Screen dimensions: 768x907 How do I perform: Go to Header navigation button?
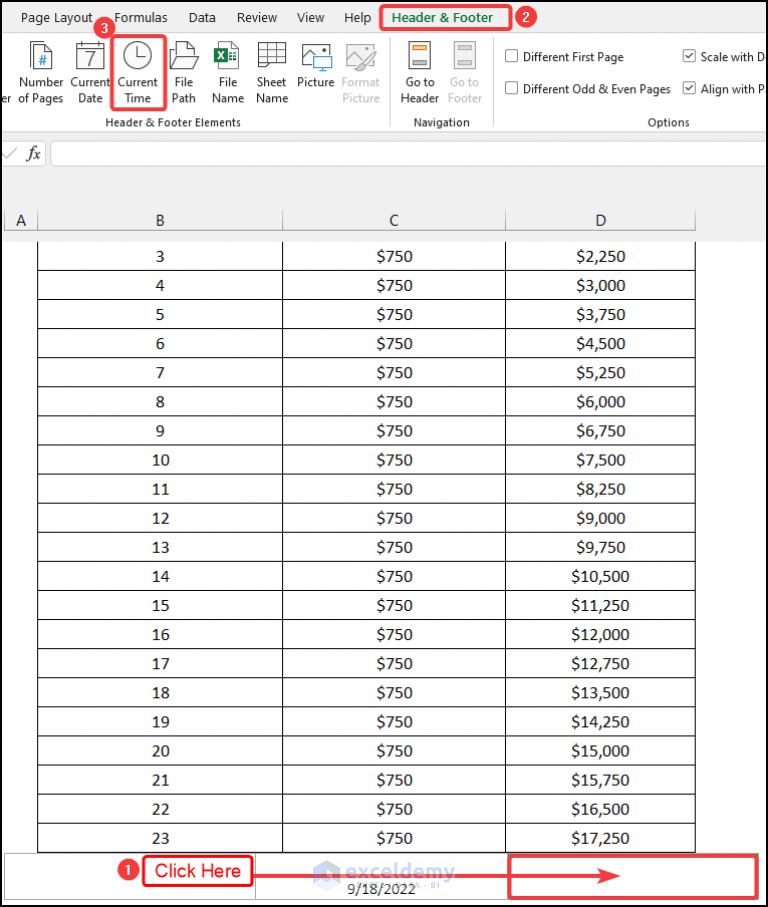(x=420, y=72)
